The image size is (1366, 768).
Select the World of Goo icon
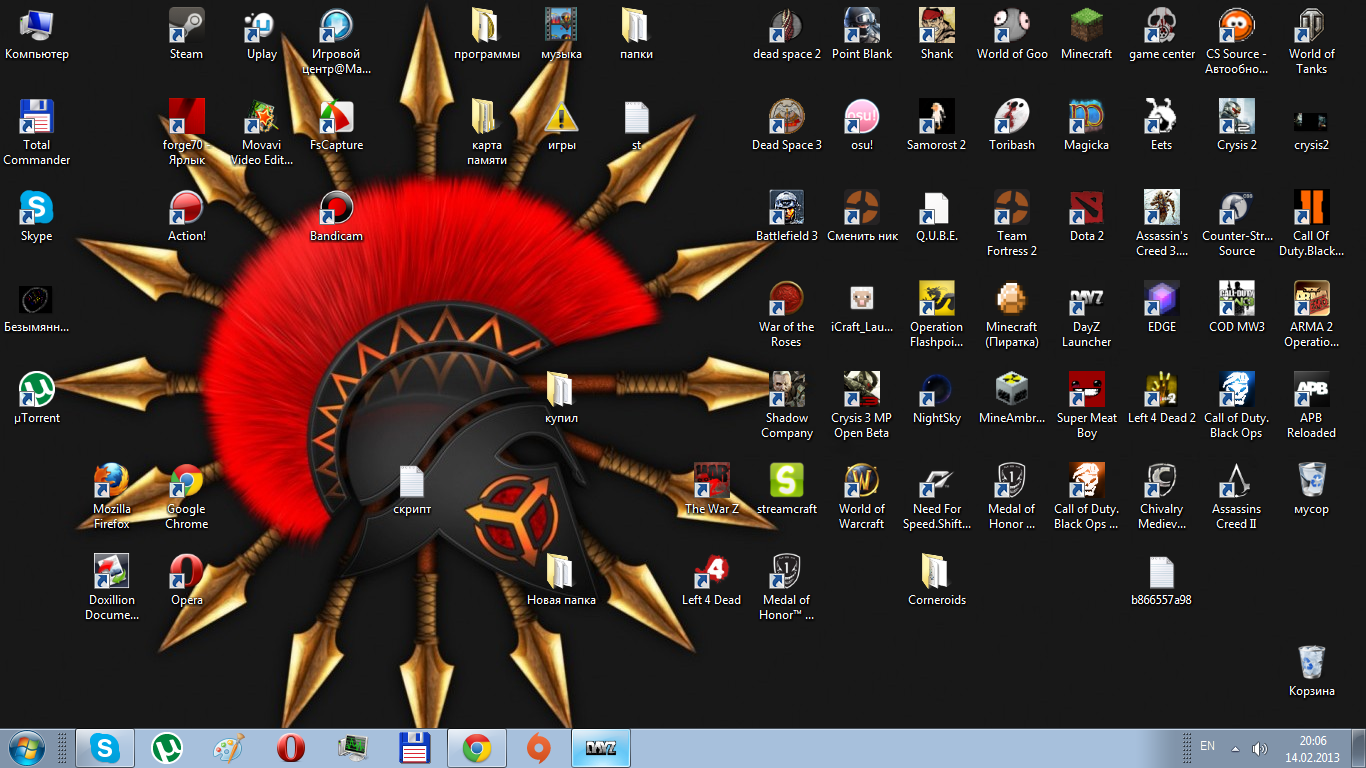[1012, 35]
